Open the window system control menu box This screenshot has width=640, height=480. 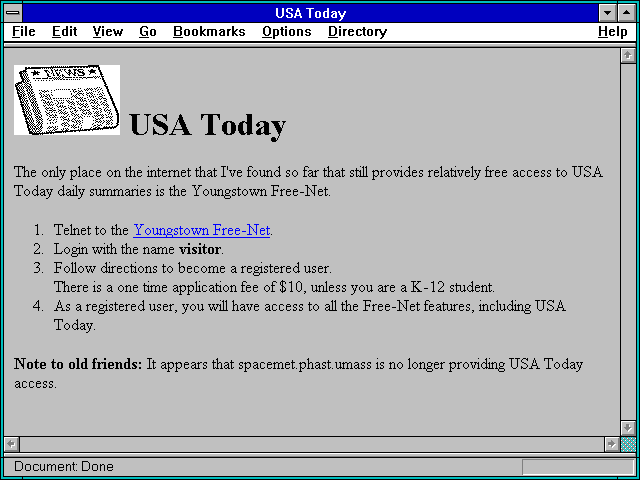[x=13, y=13]
